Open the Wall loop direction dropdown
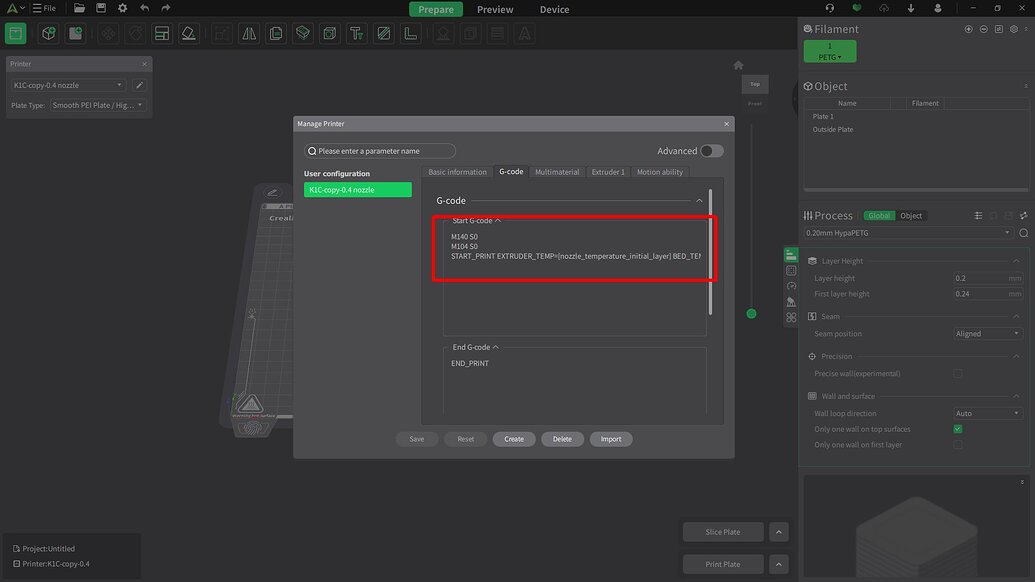Viewport: 1035px width, 582px height. pos(987,413)
